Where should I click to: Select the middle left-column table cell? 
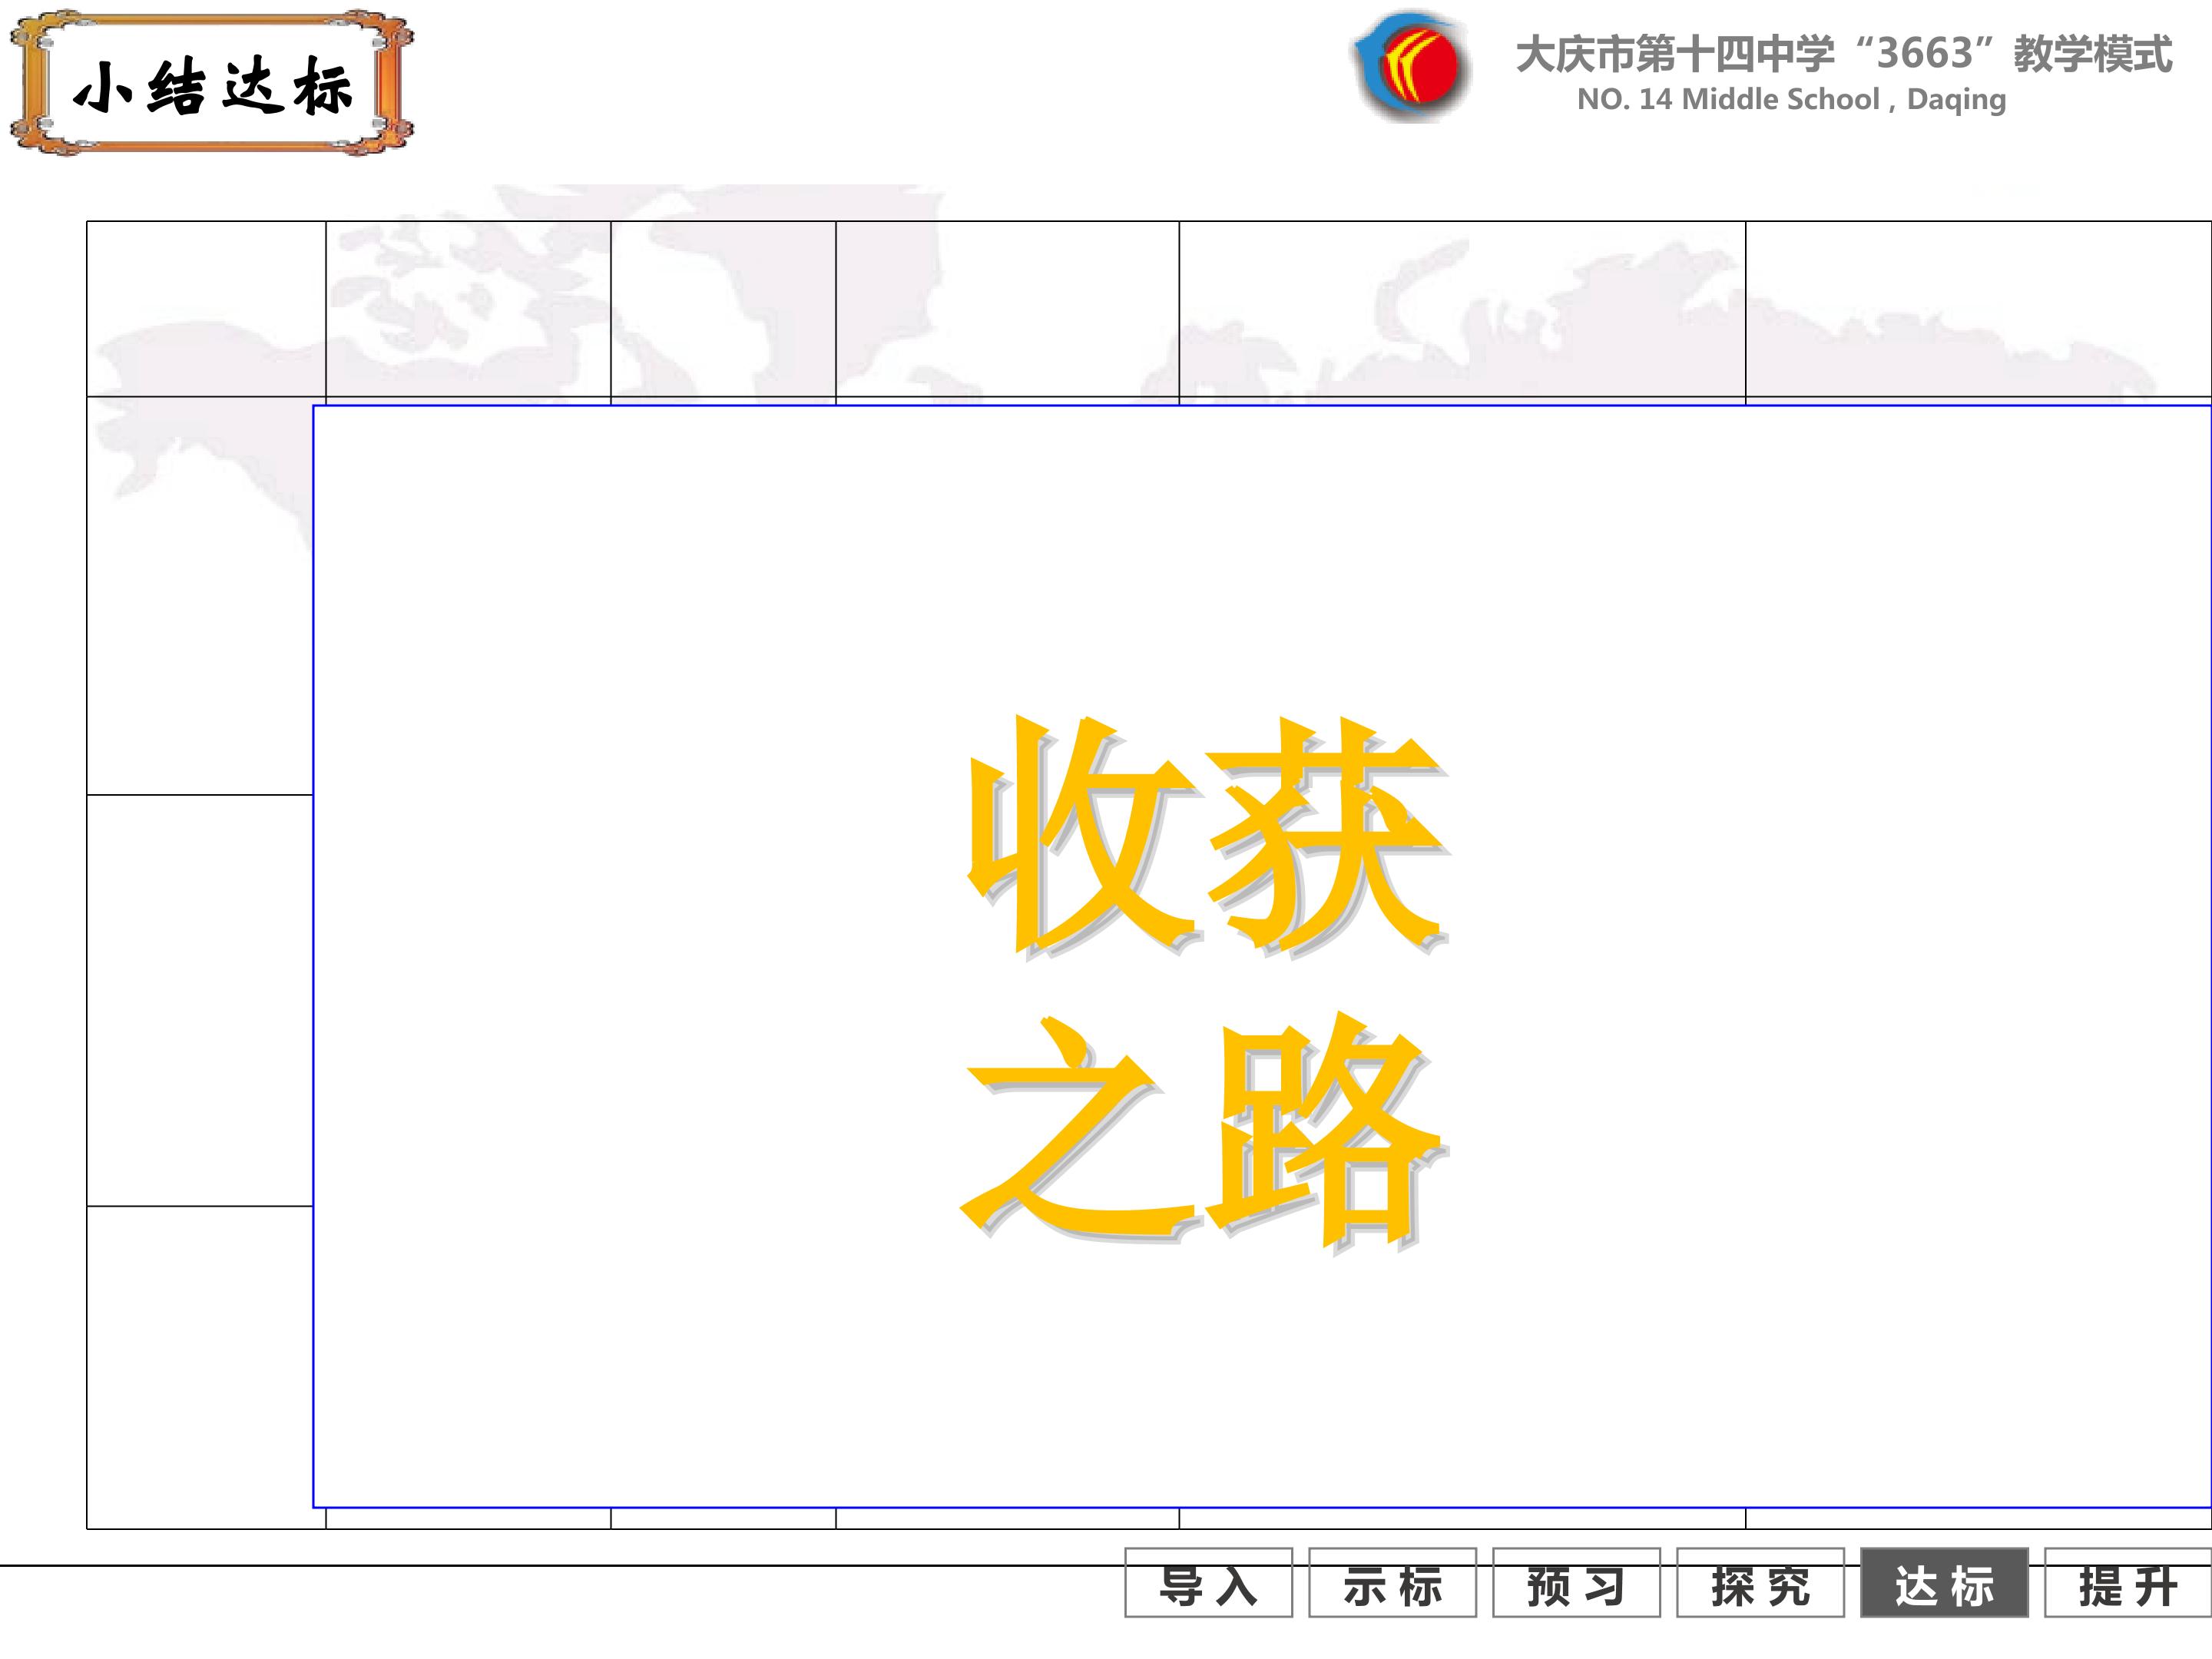point(200,1000)
